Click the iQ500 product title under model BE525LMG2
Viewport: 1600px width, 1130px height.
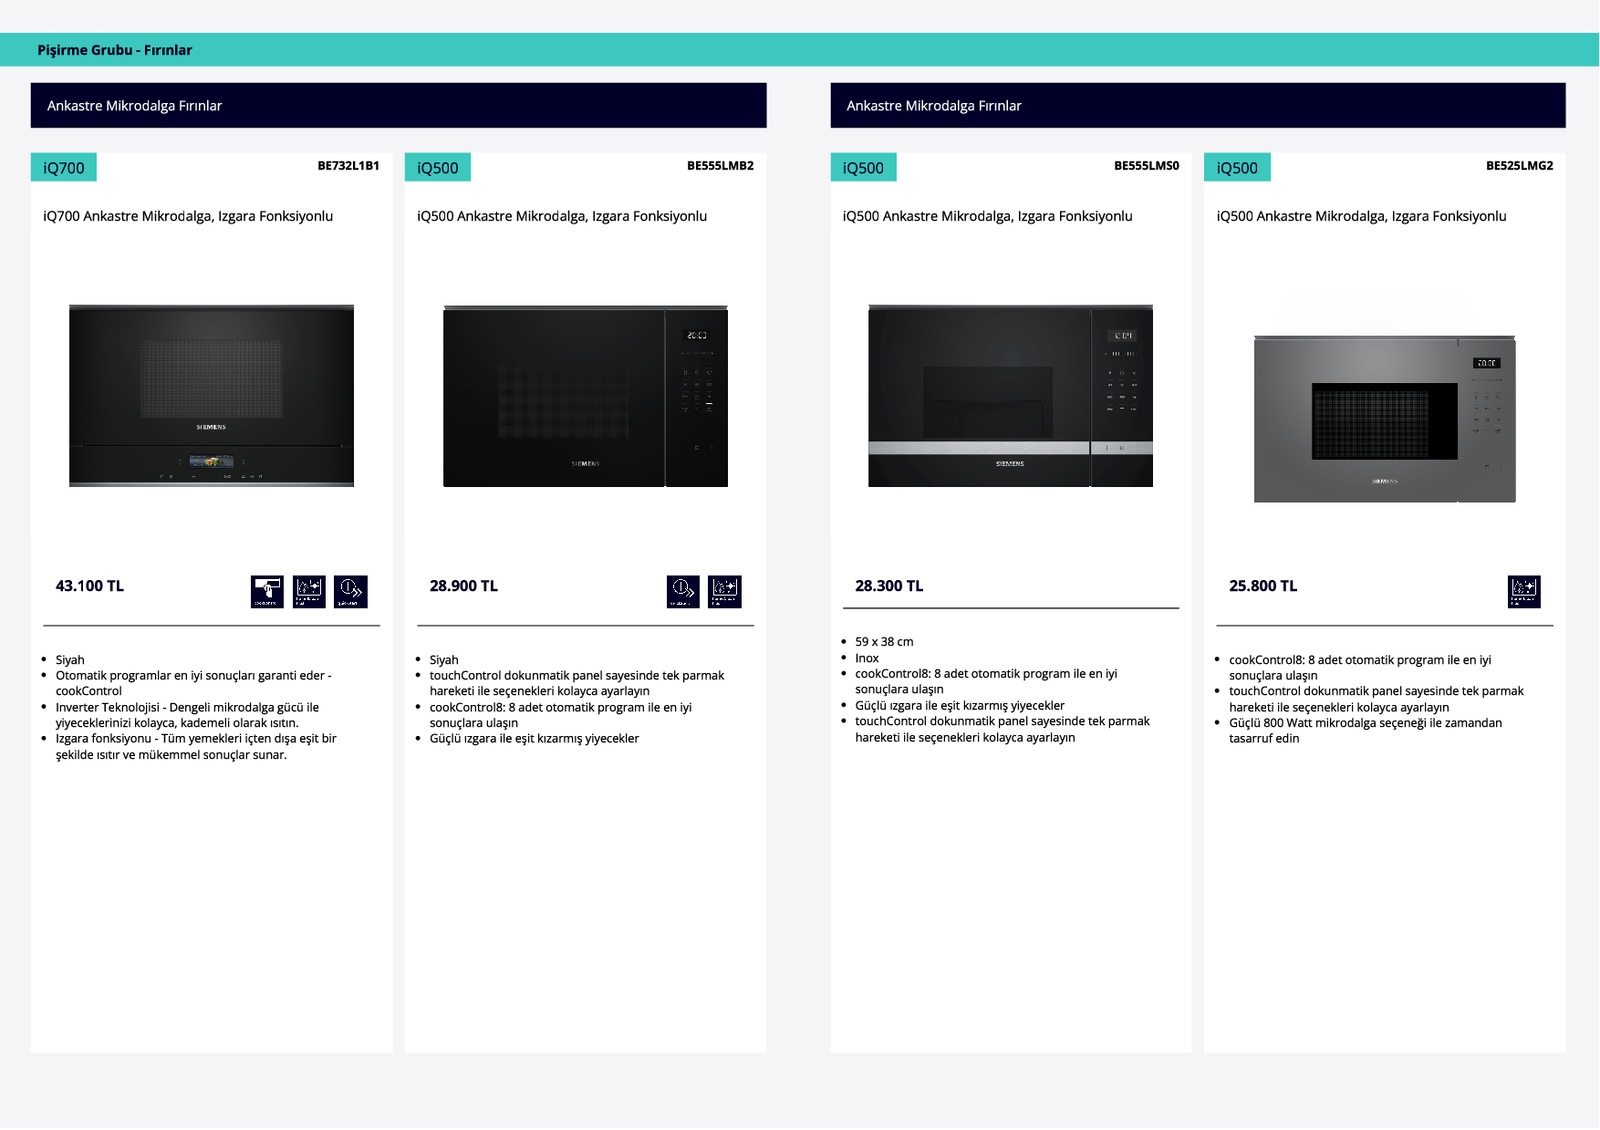point(1361,216)
